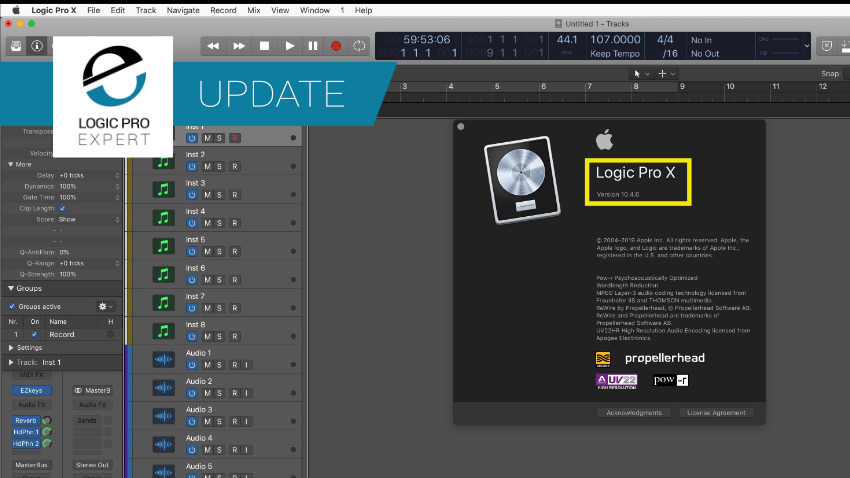Click the Reverb send button
The height and width of the screenshot is (478, 850).
[x=25, y=421]
